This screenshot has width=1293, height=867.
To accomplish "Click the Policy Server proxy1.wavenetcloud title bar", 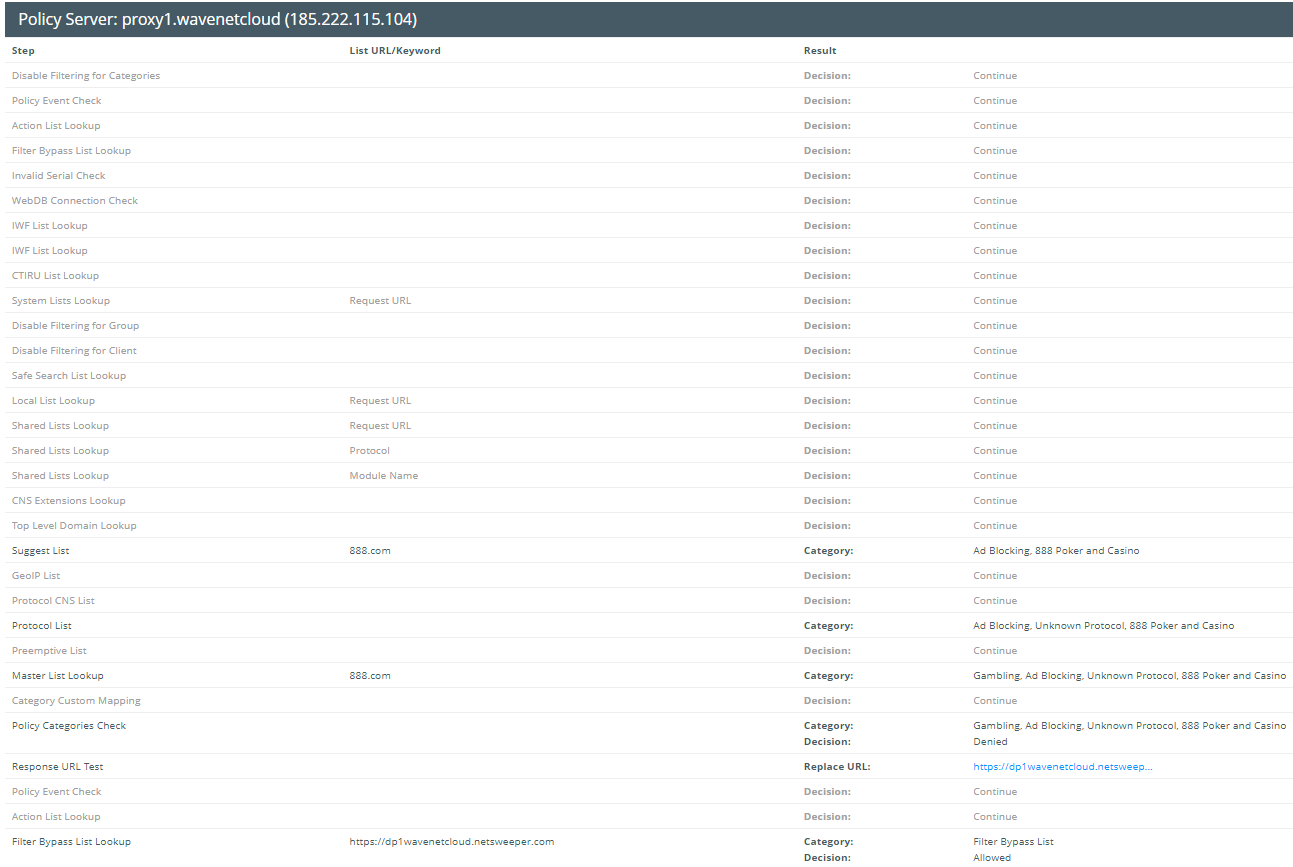I will (x=218, y=20).
